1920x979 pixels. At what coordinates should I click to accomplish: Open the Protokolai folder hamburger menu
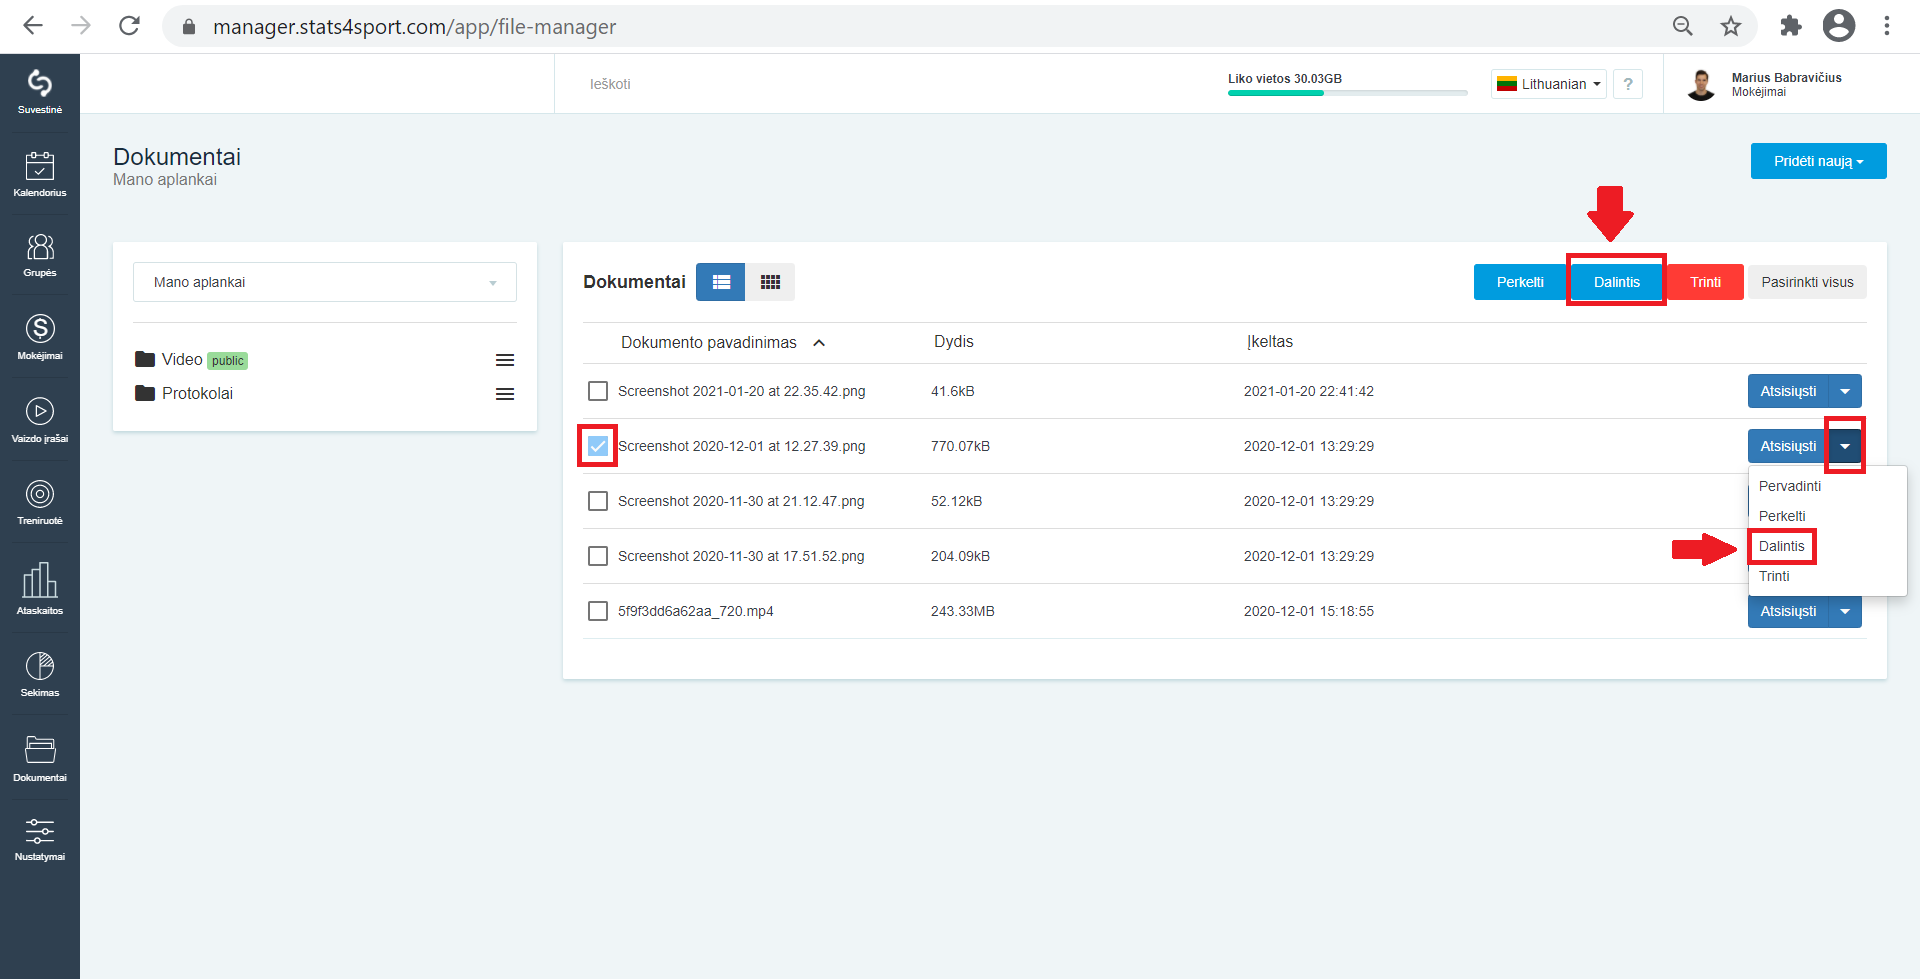point(505,394)
